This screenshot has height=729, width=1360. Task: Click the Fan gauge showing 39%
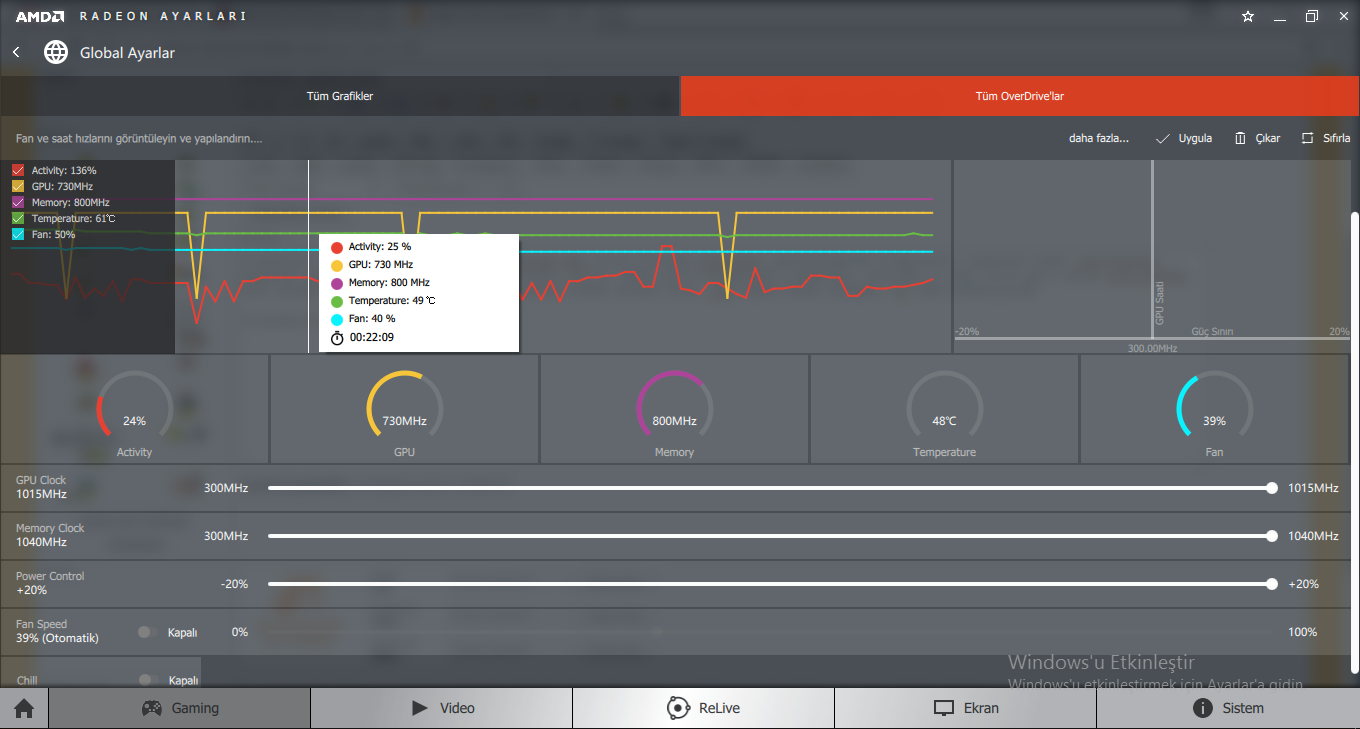(1215, 410)
